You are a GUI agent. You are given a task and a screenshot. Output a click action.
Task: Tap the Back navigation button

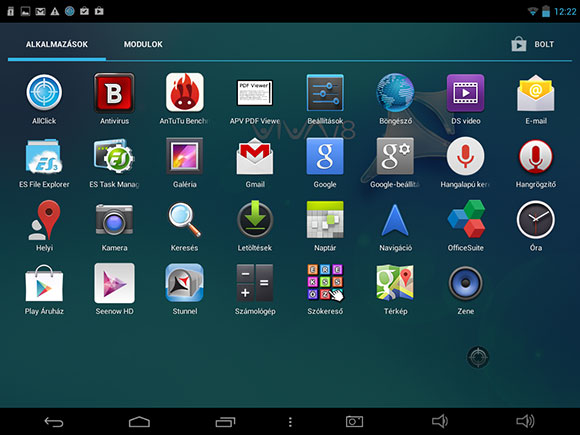[x=54, y=422]
